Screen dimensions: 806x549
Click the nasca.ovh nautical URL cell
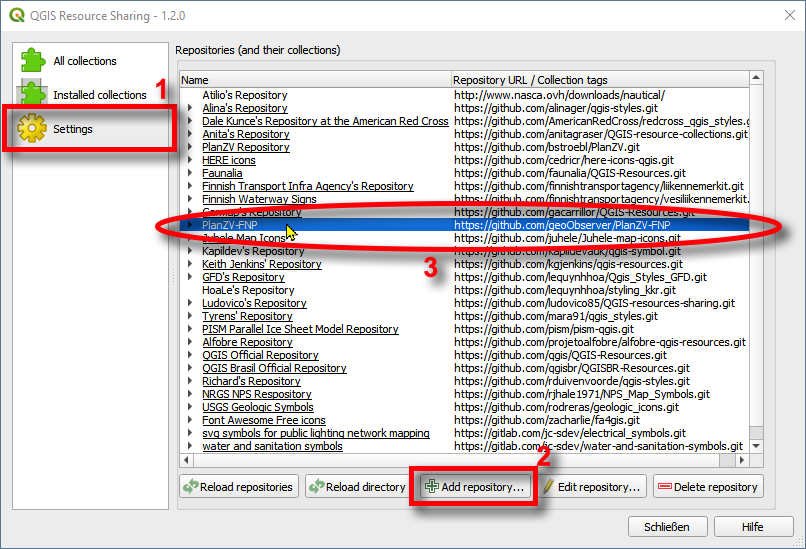click(x=559, y=95)
